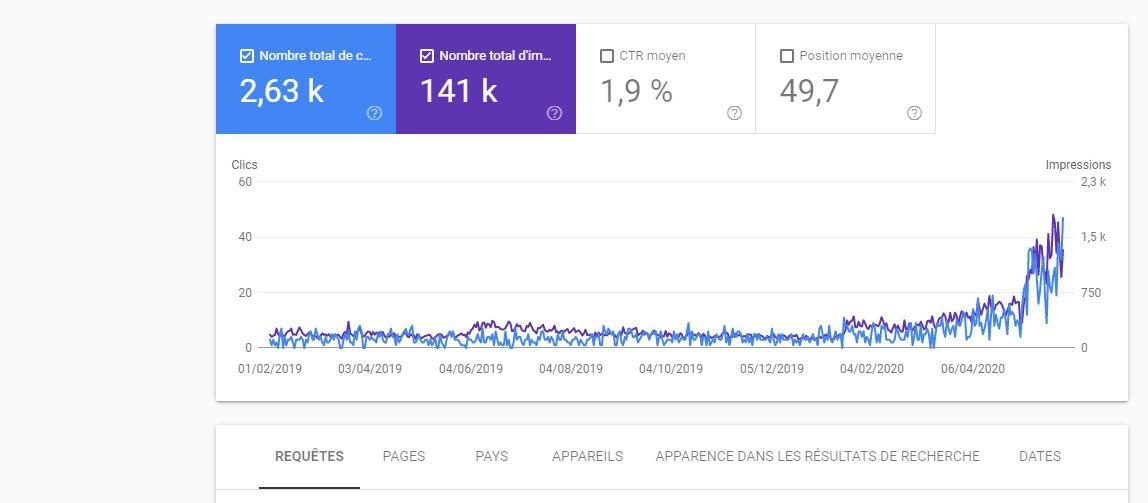Select the Requêtes tab
Viewport: 1148px width, 503px height.
pyautogui.click(x=309, y=456)
